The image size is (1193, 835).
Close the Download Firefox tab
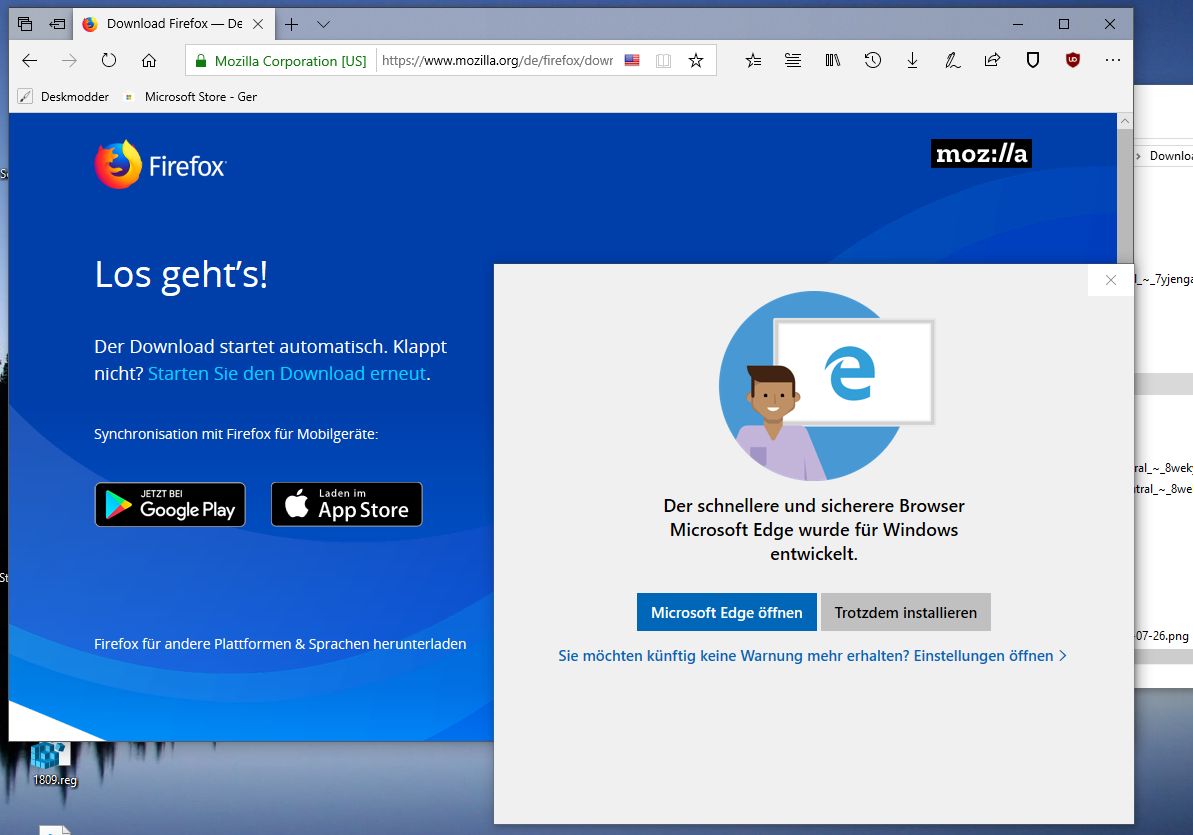[x=258, y=24]
